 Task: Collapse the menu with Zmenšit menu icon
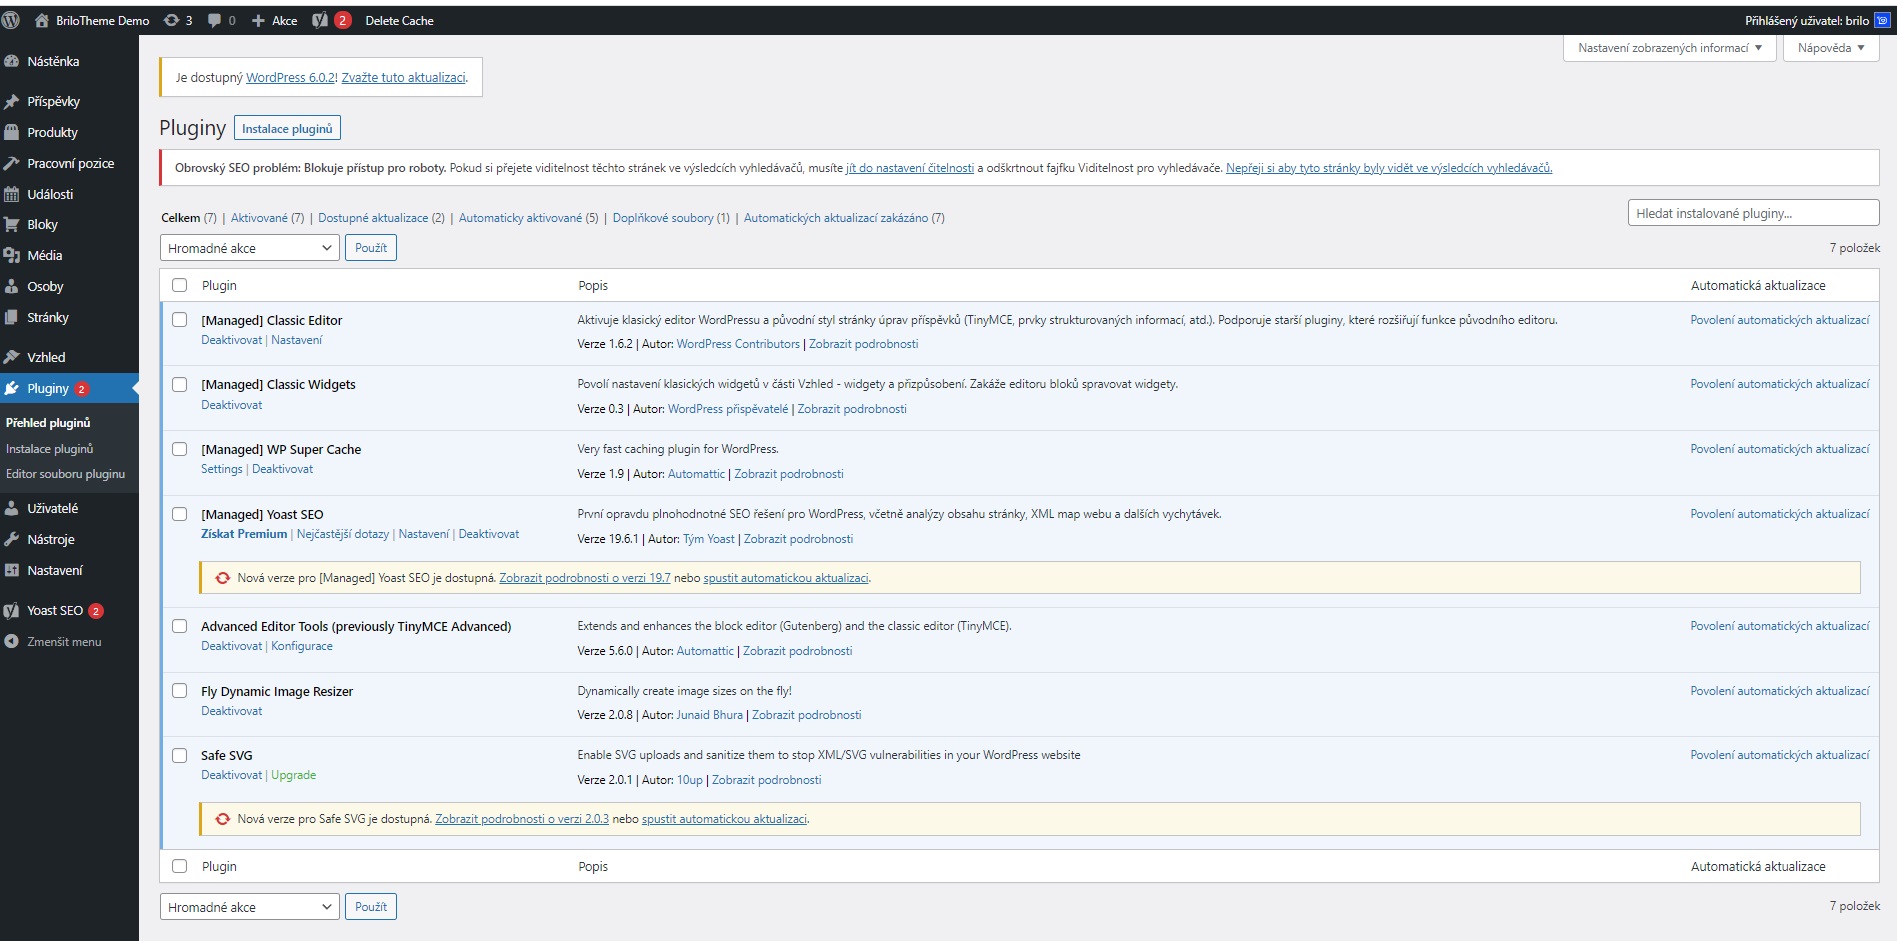[12, 642]
